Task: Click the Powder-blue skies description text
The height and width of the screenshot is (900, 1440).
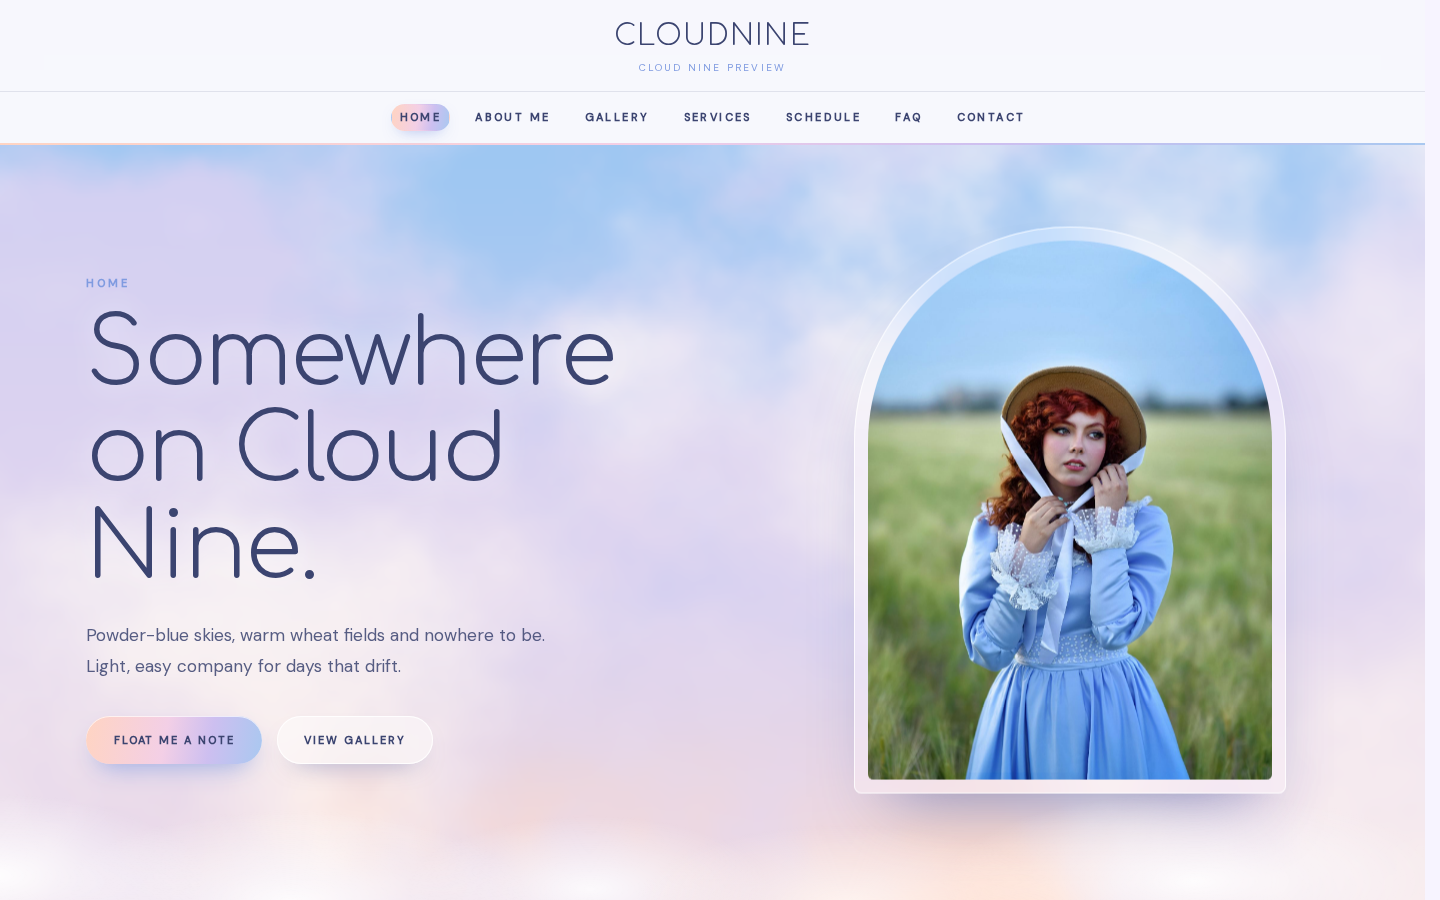Action: click(316, 650)
